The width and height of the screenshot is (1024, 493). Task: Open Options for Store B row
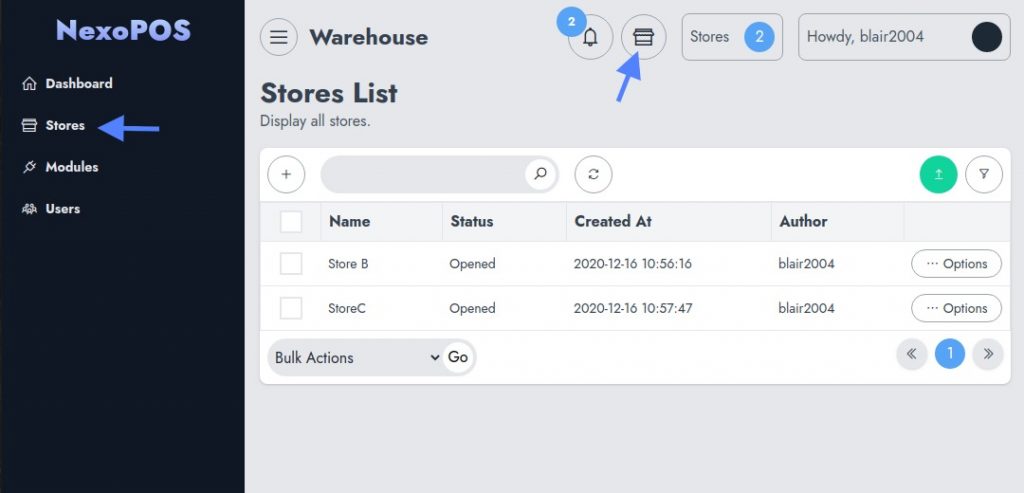(x=956, y=264)
